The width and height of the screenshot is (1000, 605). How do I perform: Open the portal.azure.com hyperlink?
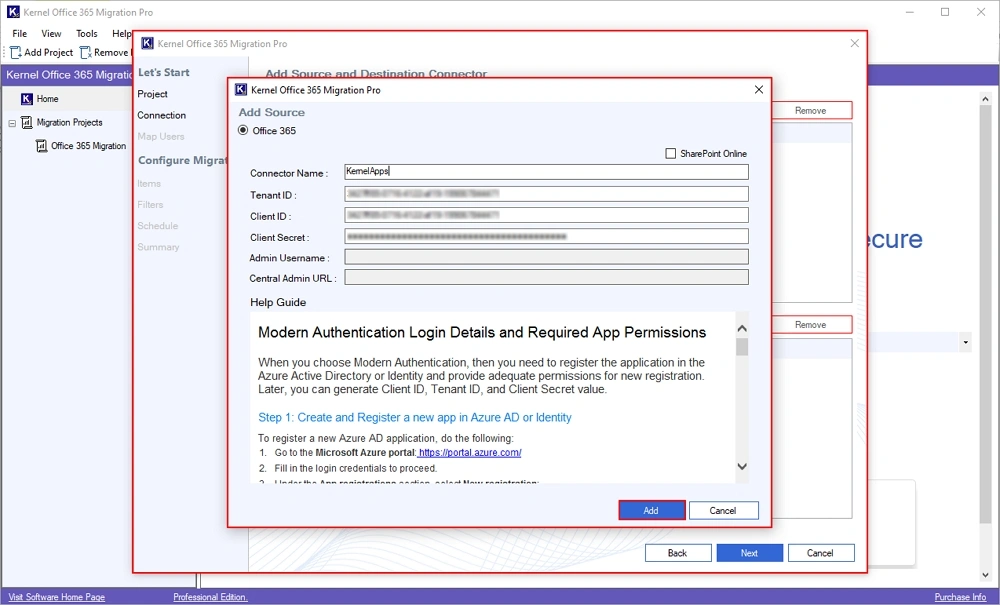[470, 451]
